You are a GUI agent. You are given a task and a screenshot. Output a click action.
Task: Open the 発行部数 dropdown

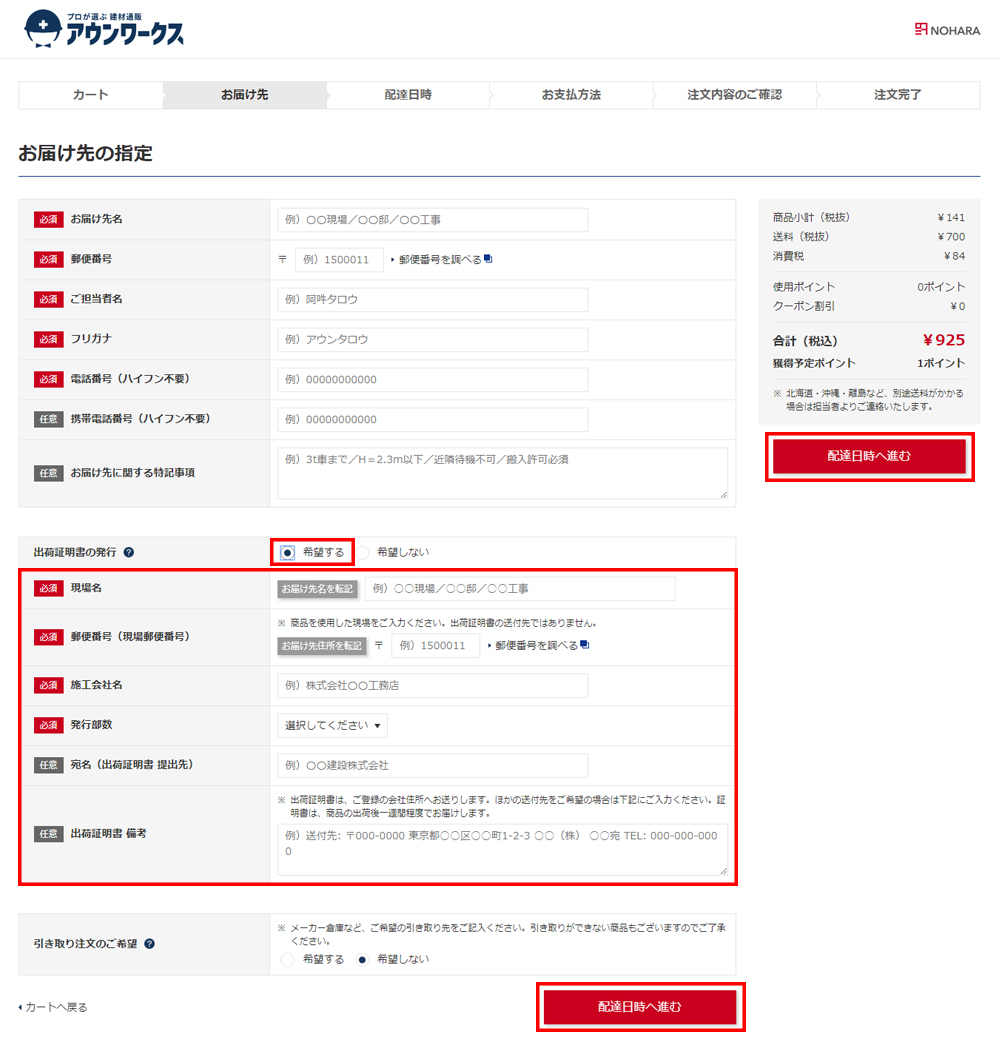tap(332, 725)
